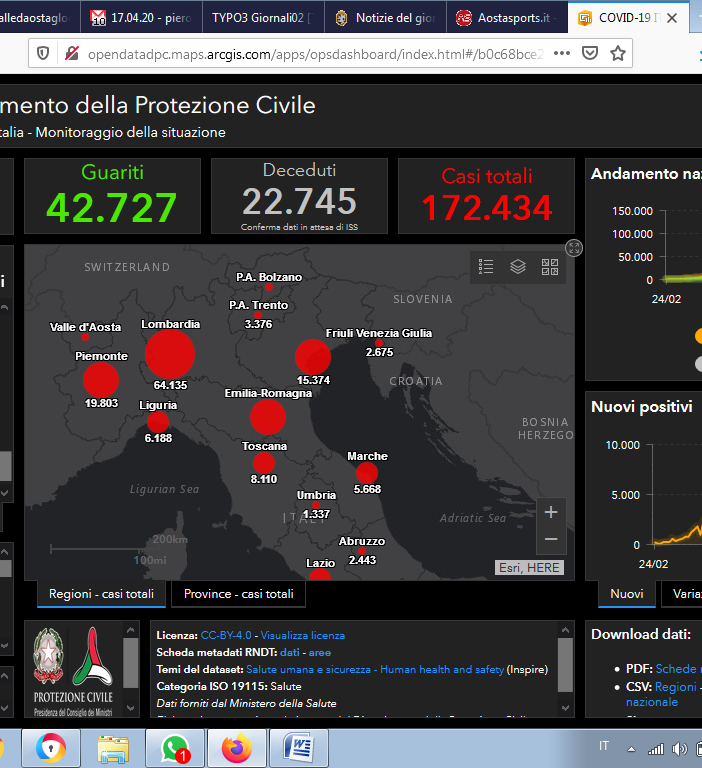Switch to Province - casi totali tab
Viewport: 702px width, 768px height.
click(238, 594)
